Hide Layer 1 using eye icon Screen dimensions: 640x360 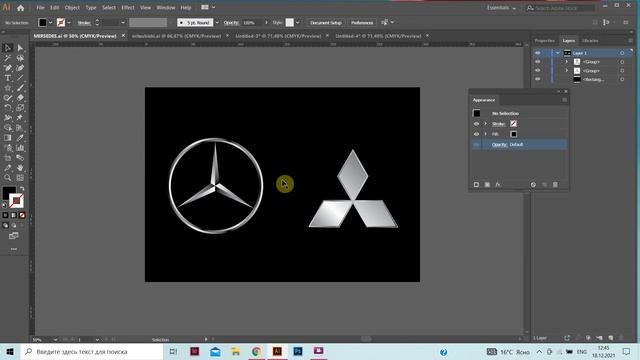538,53
